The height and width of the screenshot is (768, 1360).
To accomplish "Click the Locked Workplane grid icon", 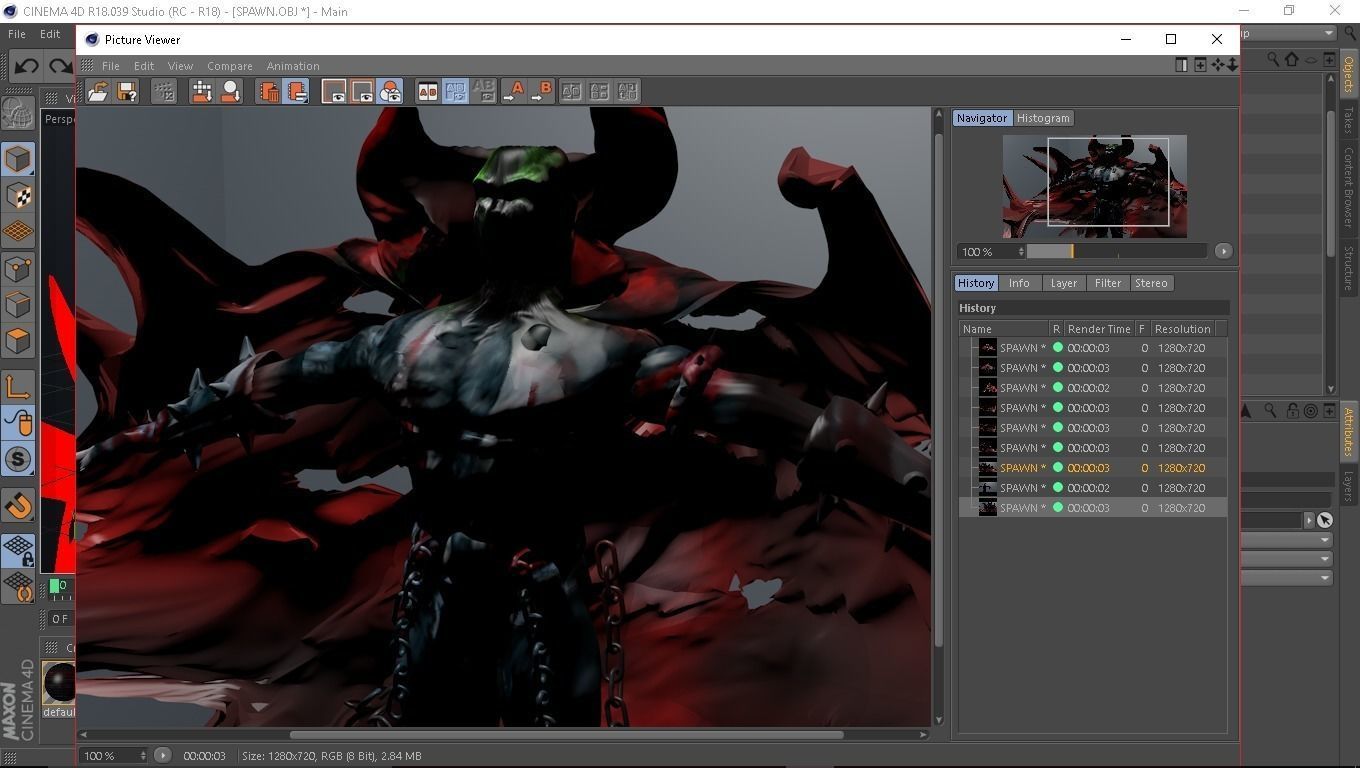I will click(17, 549).
